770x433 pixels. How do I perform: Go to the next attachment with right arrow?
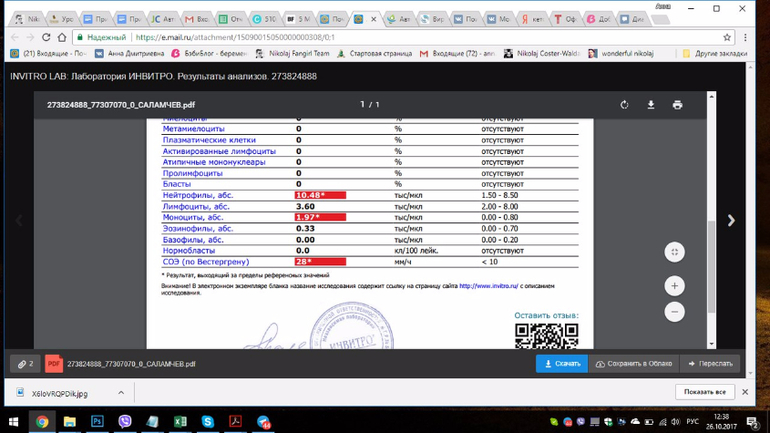[x=731, y=220]
